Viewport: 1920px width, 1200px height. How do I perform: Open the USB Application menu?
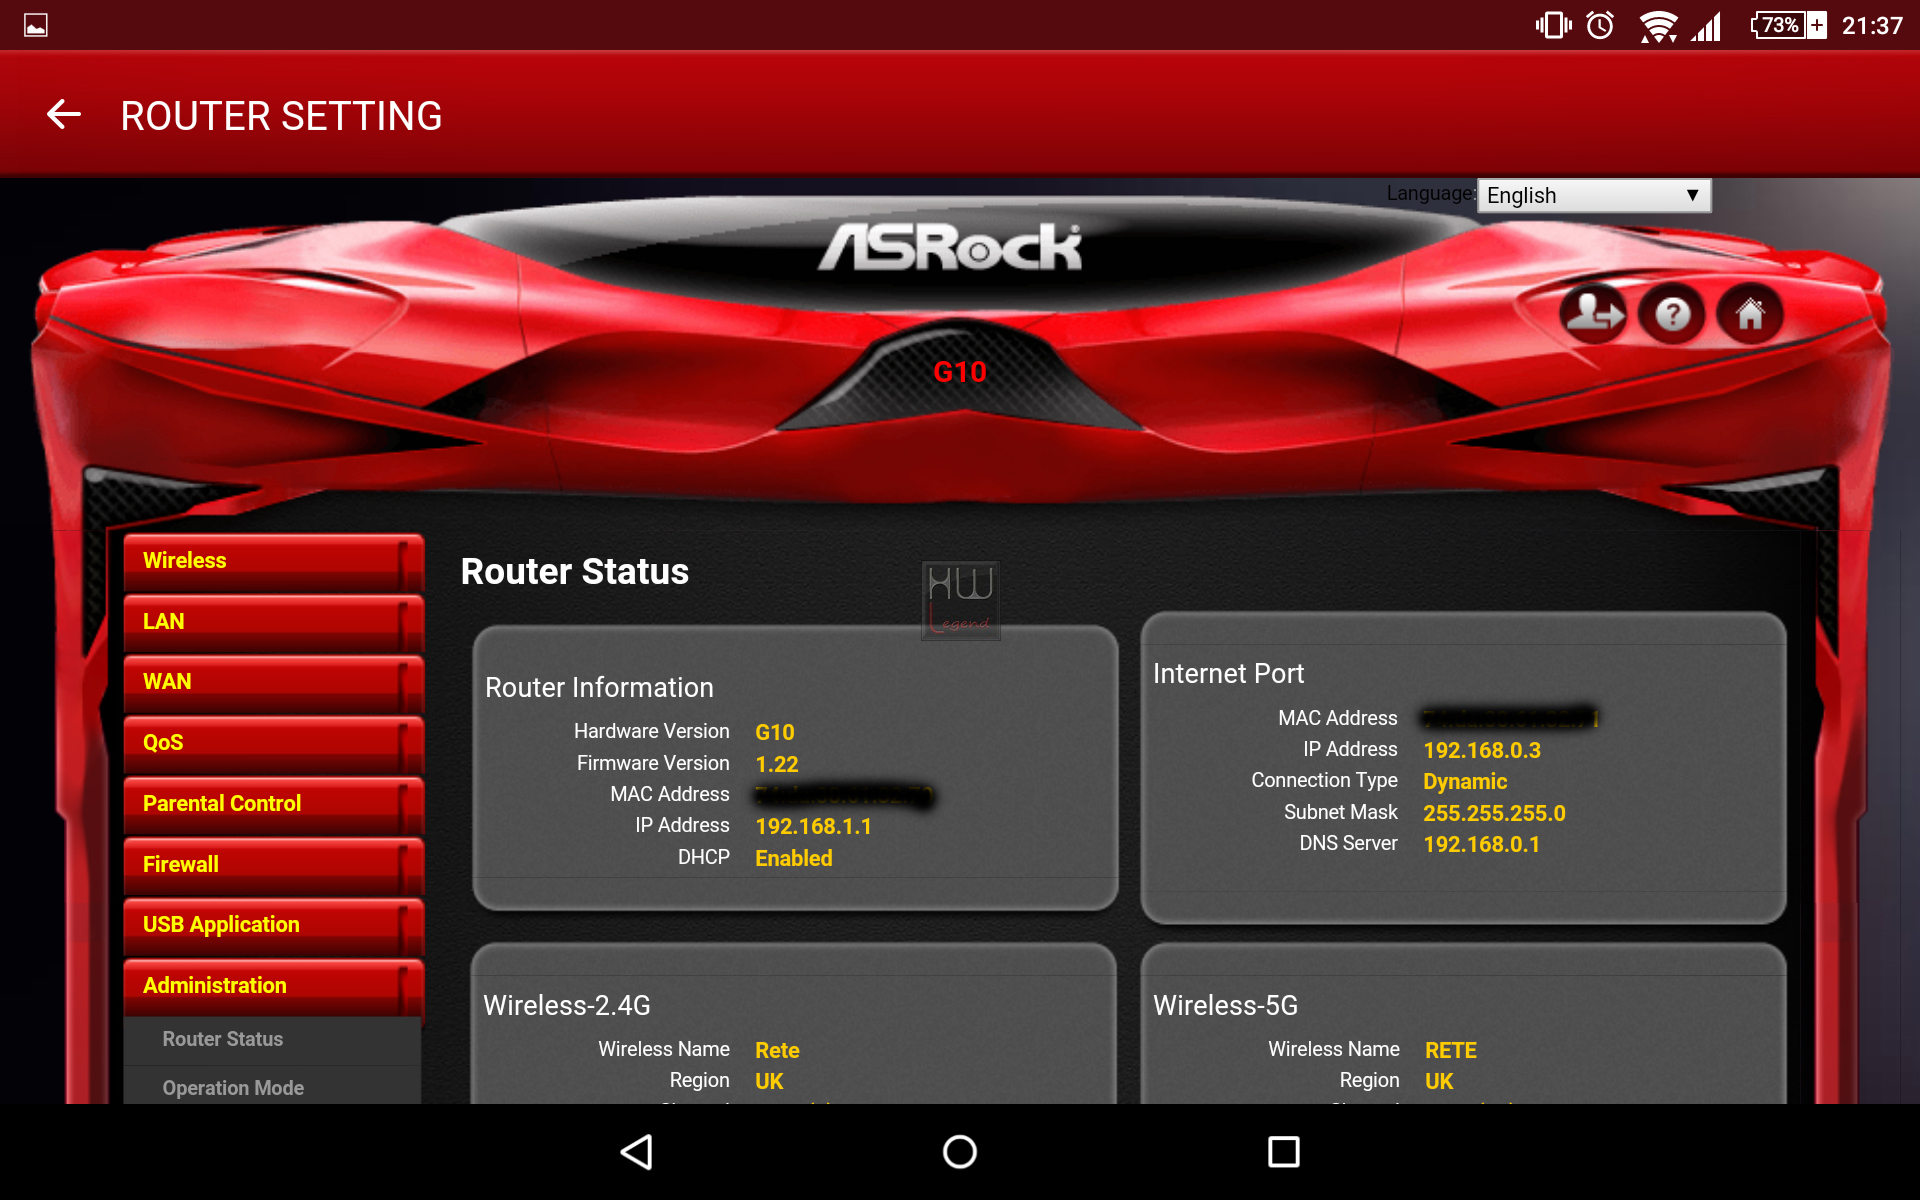(x=273, y=925)
